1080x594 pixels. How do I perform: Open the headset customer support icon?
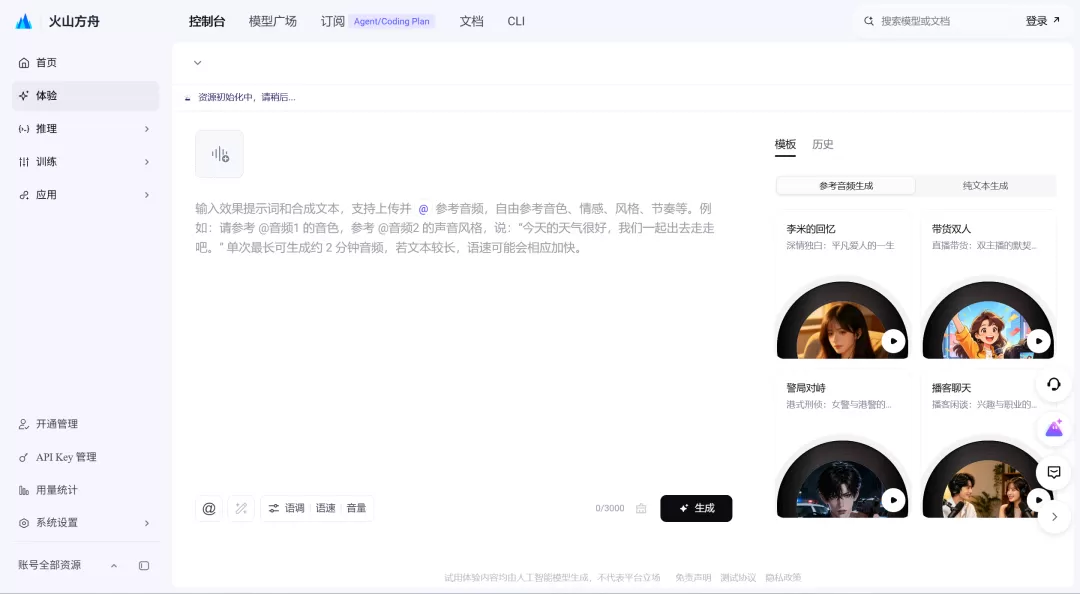pyautogui.click(x=1054, y=384)
